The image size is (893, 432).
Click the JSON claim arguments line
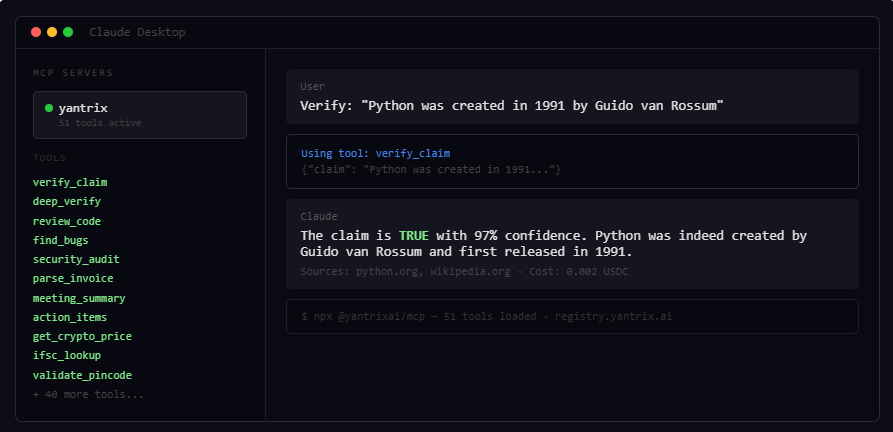(431, 169)
